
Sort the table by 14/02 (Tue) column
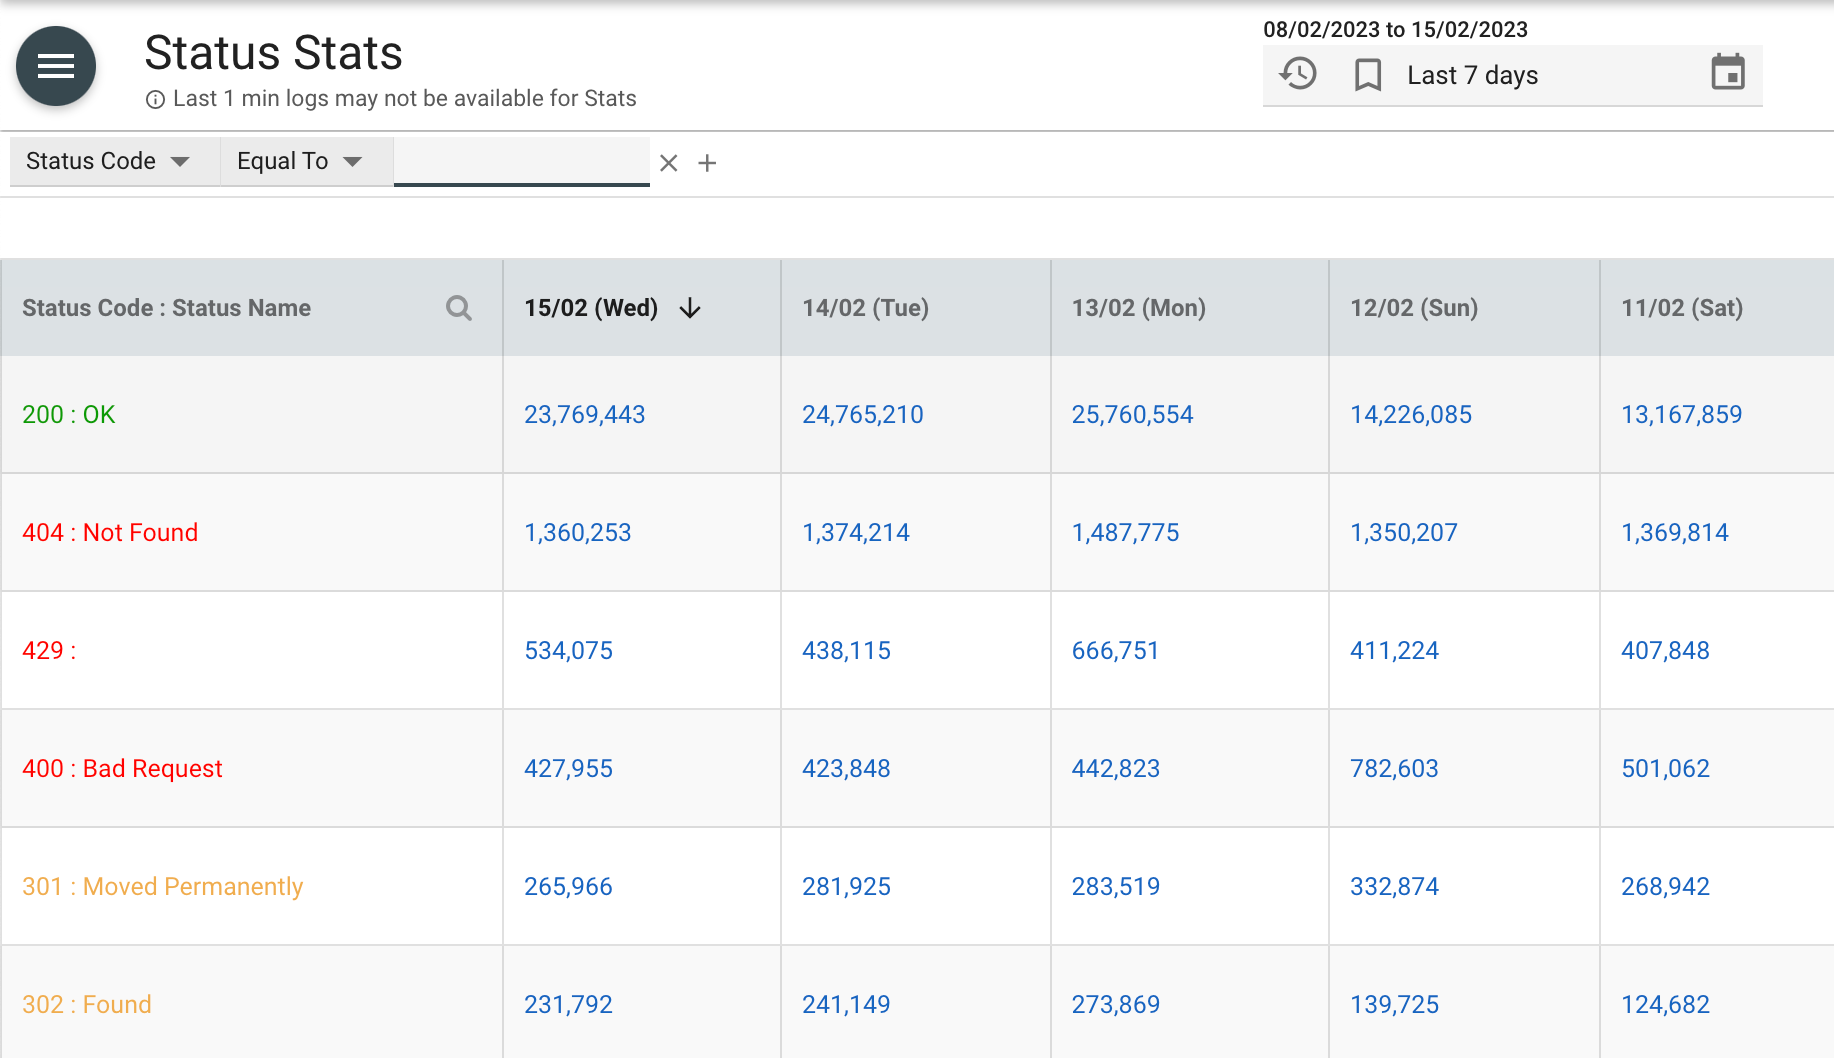(x=864, y=308)
